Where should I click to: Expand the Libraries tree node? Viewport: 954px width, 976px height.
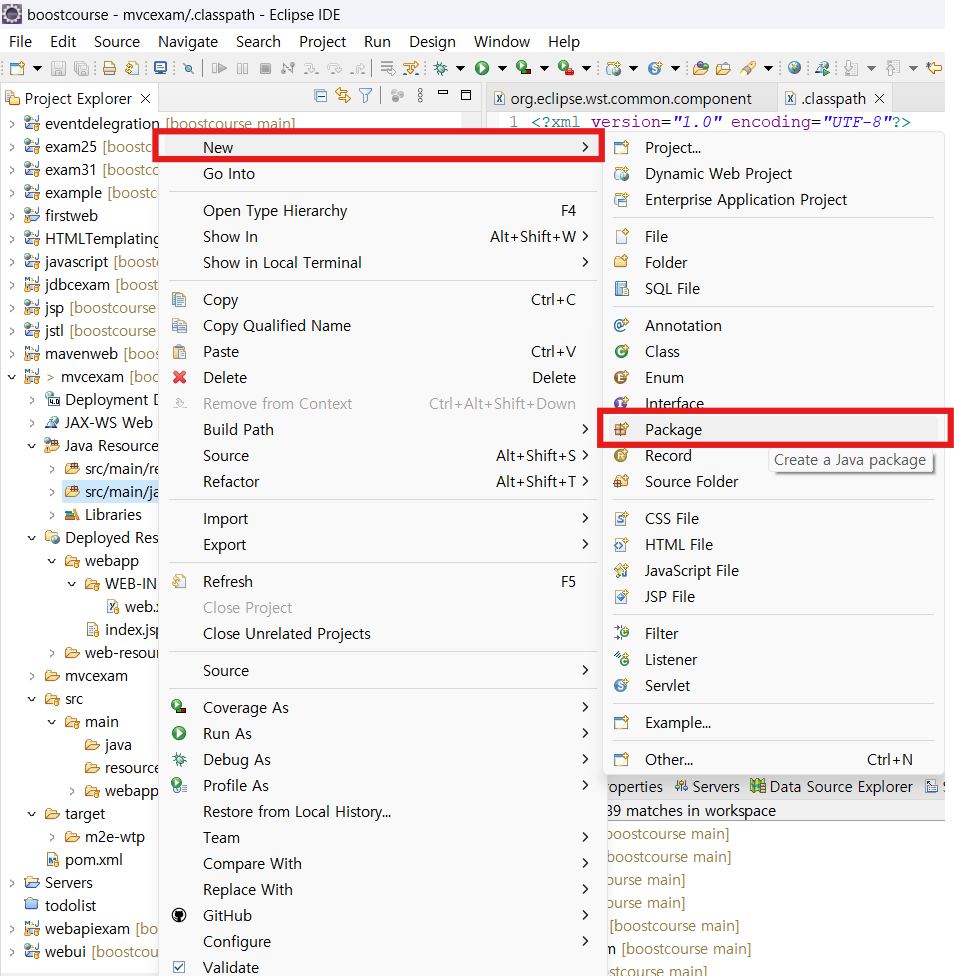tap(52, 515)
